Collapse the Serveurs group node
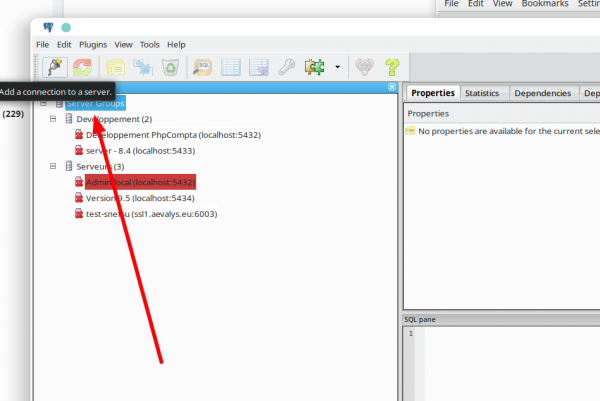 [x=53, y=166]
